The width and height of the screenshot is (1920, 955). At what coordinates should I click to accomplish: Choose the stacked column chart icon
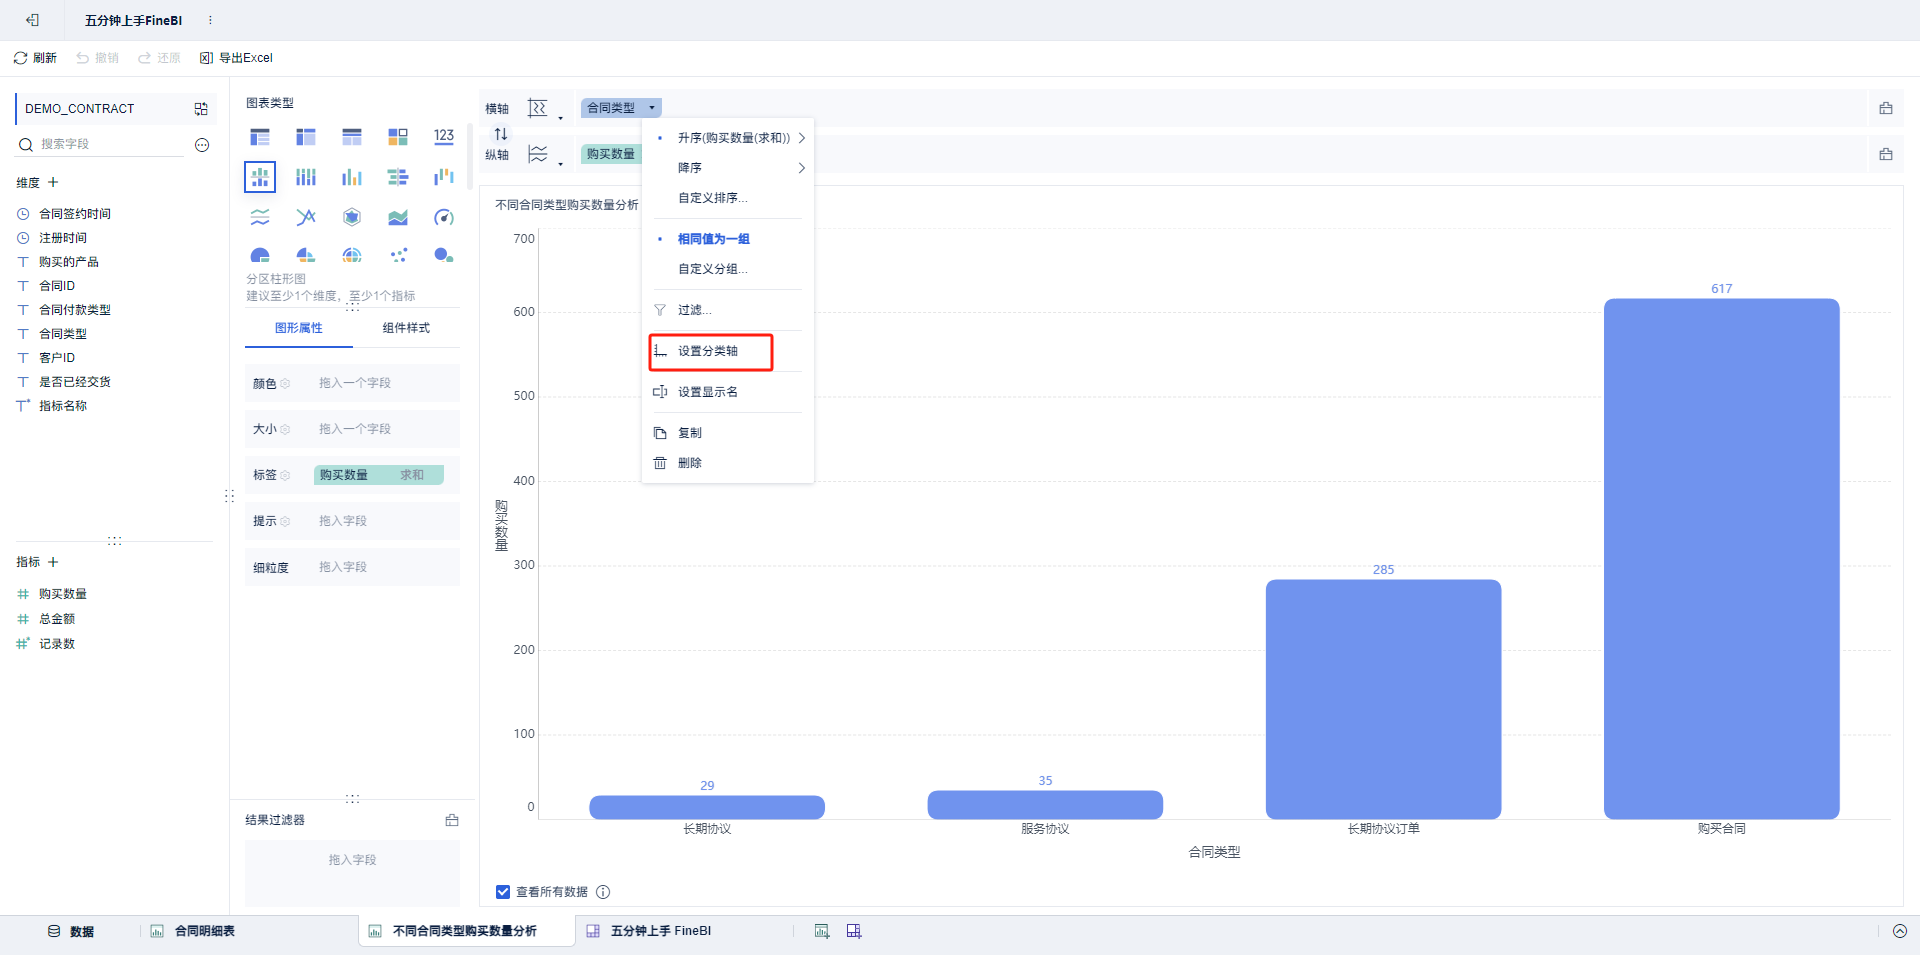point(306,177)
